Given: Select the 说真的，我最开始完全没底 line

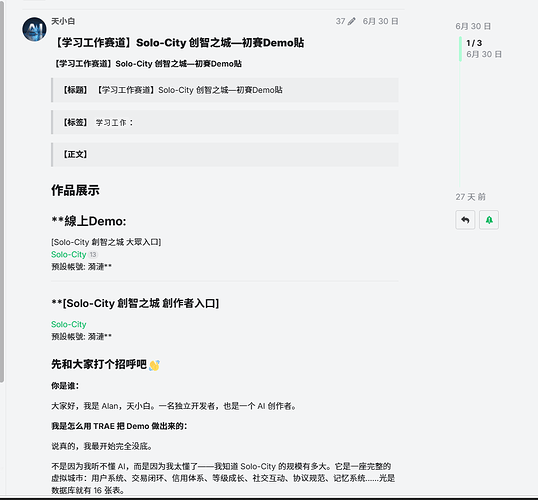Looking at the screenshot, I should 102,446.
